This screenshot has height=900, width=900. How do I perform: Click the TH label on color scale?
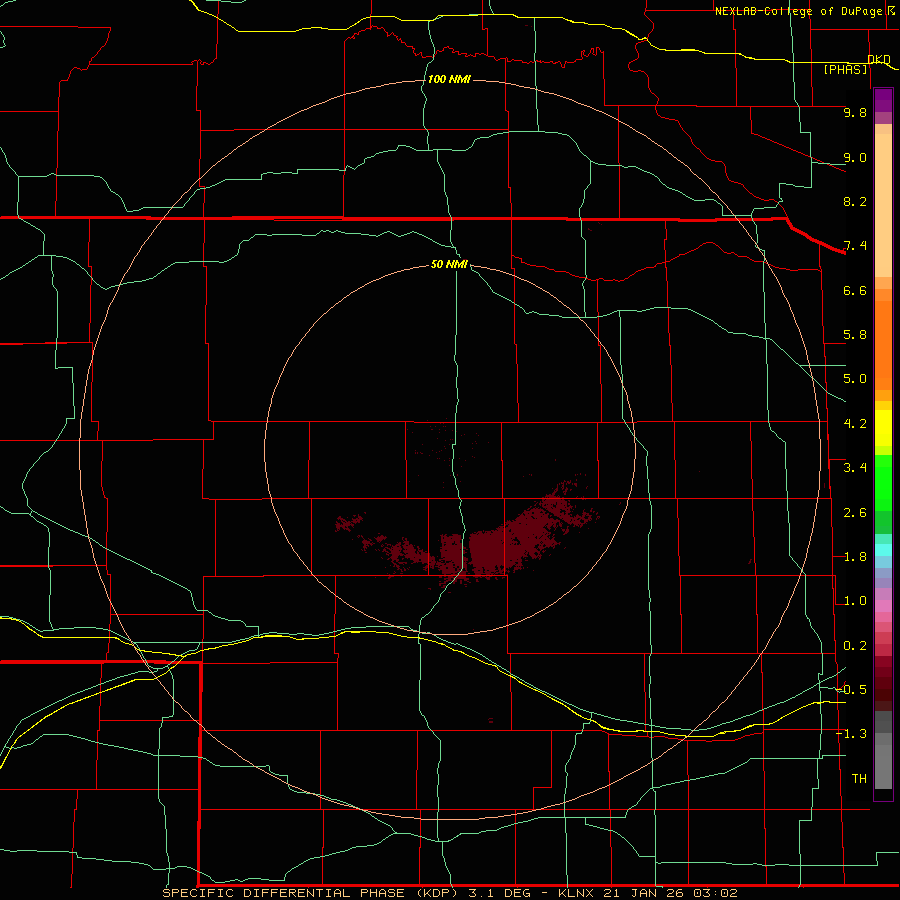pyautogui.click(x=859, y=779)
